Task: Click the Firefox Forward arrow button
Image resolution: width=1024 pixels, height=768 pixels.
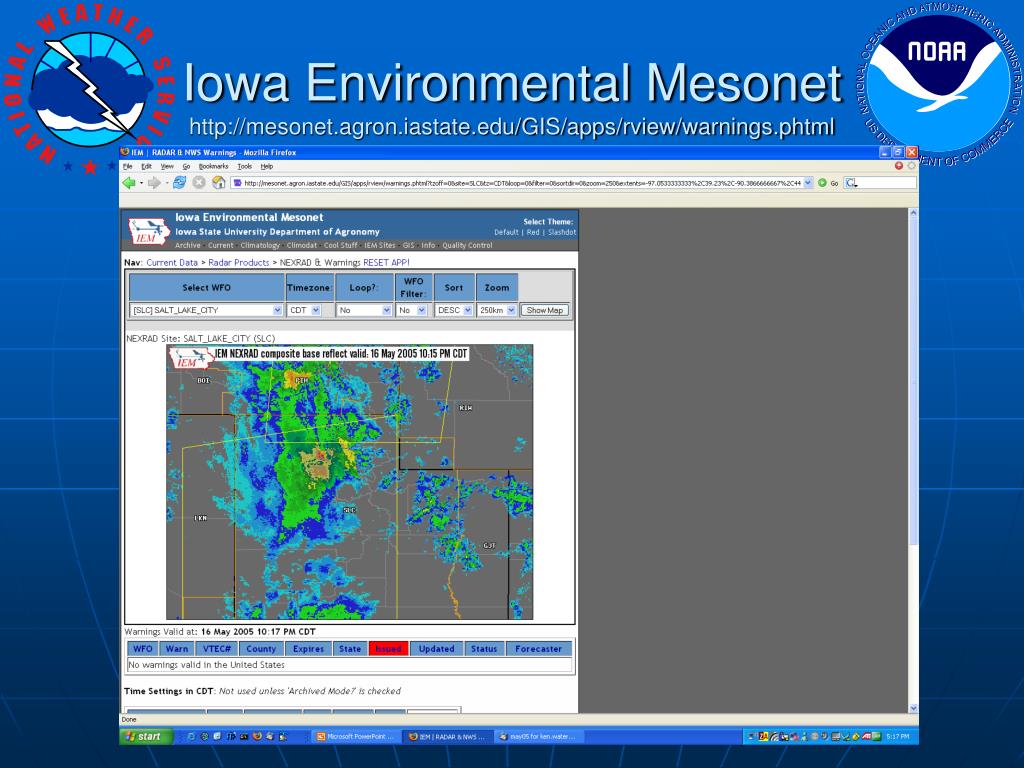Action: [x=153, y=184]
